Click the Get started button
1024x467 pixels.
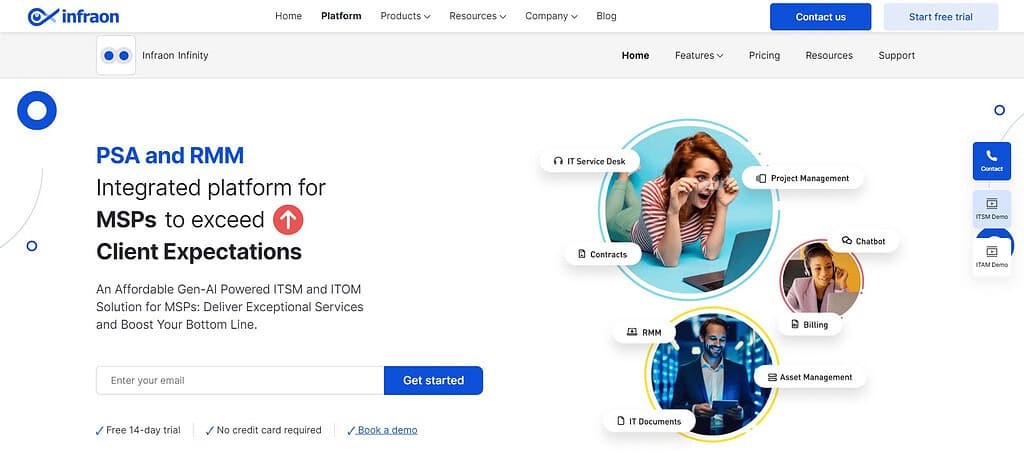click(x=433, y=380)
